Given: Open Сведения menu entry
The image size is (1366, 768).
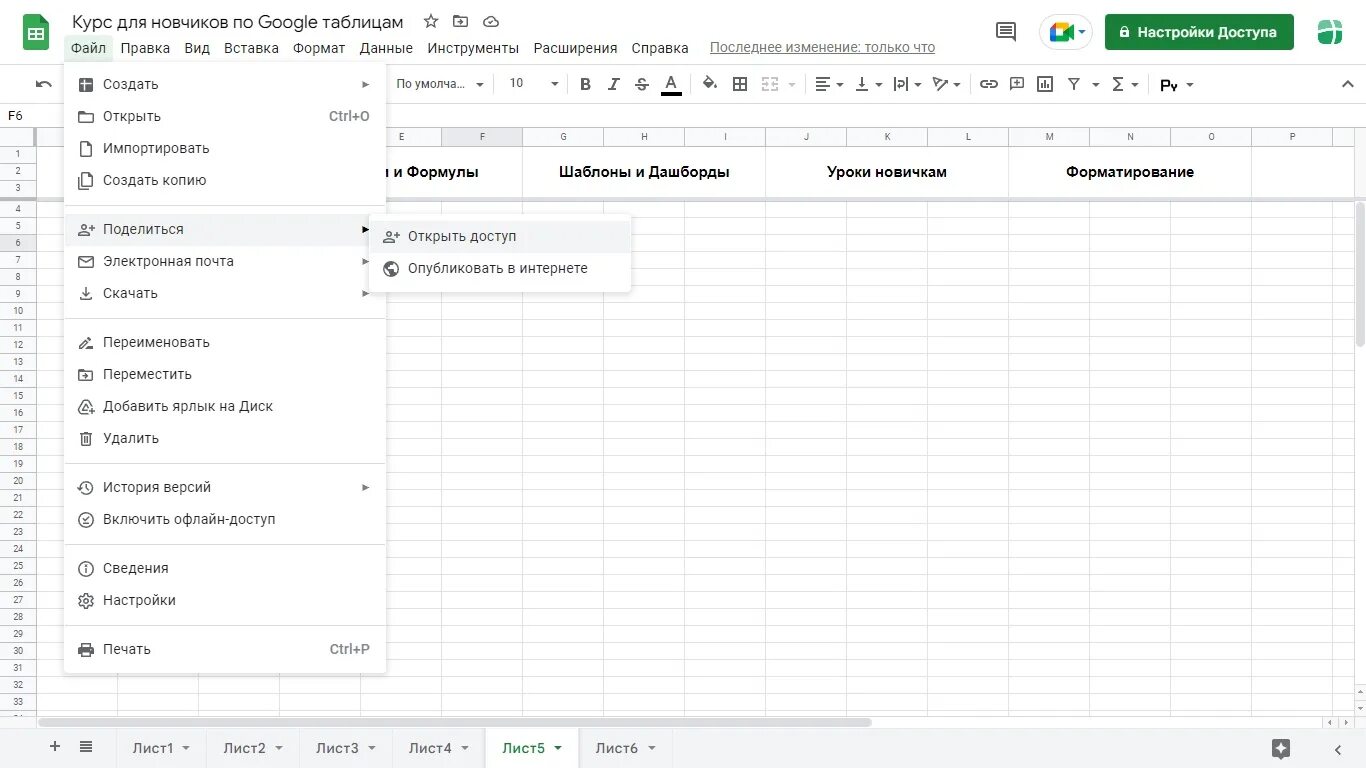Looking at the screenshot, I should pos(225,568).
